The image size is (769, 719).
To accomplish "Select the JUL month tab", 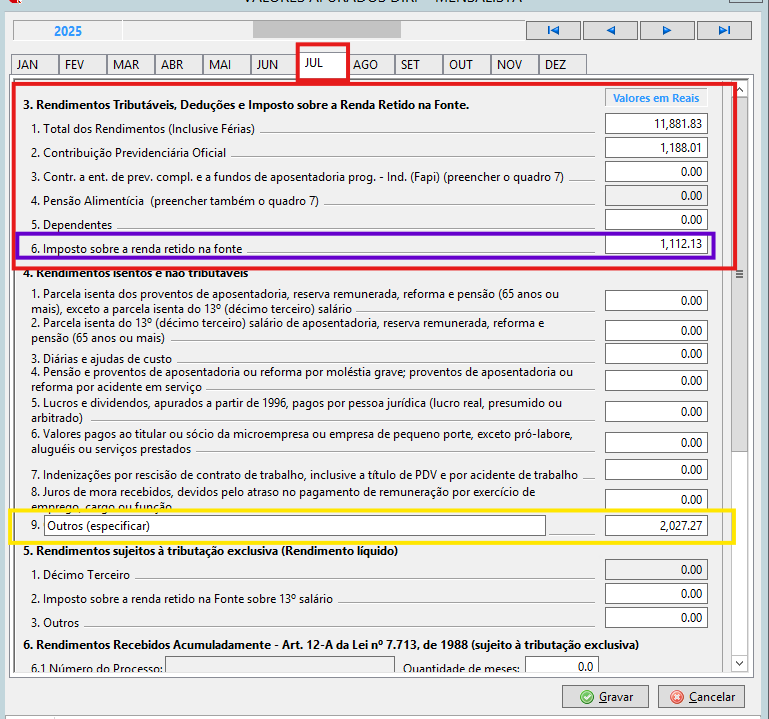I will [323, 63].
